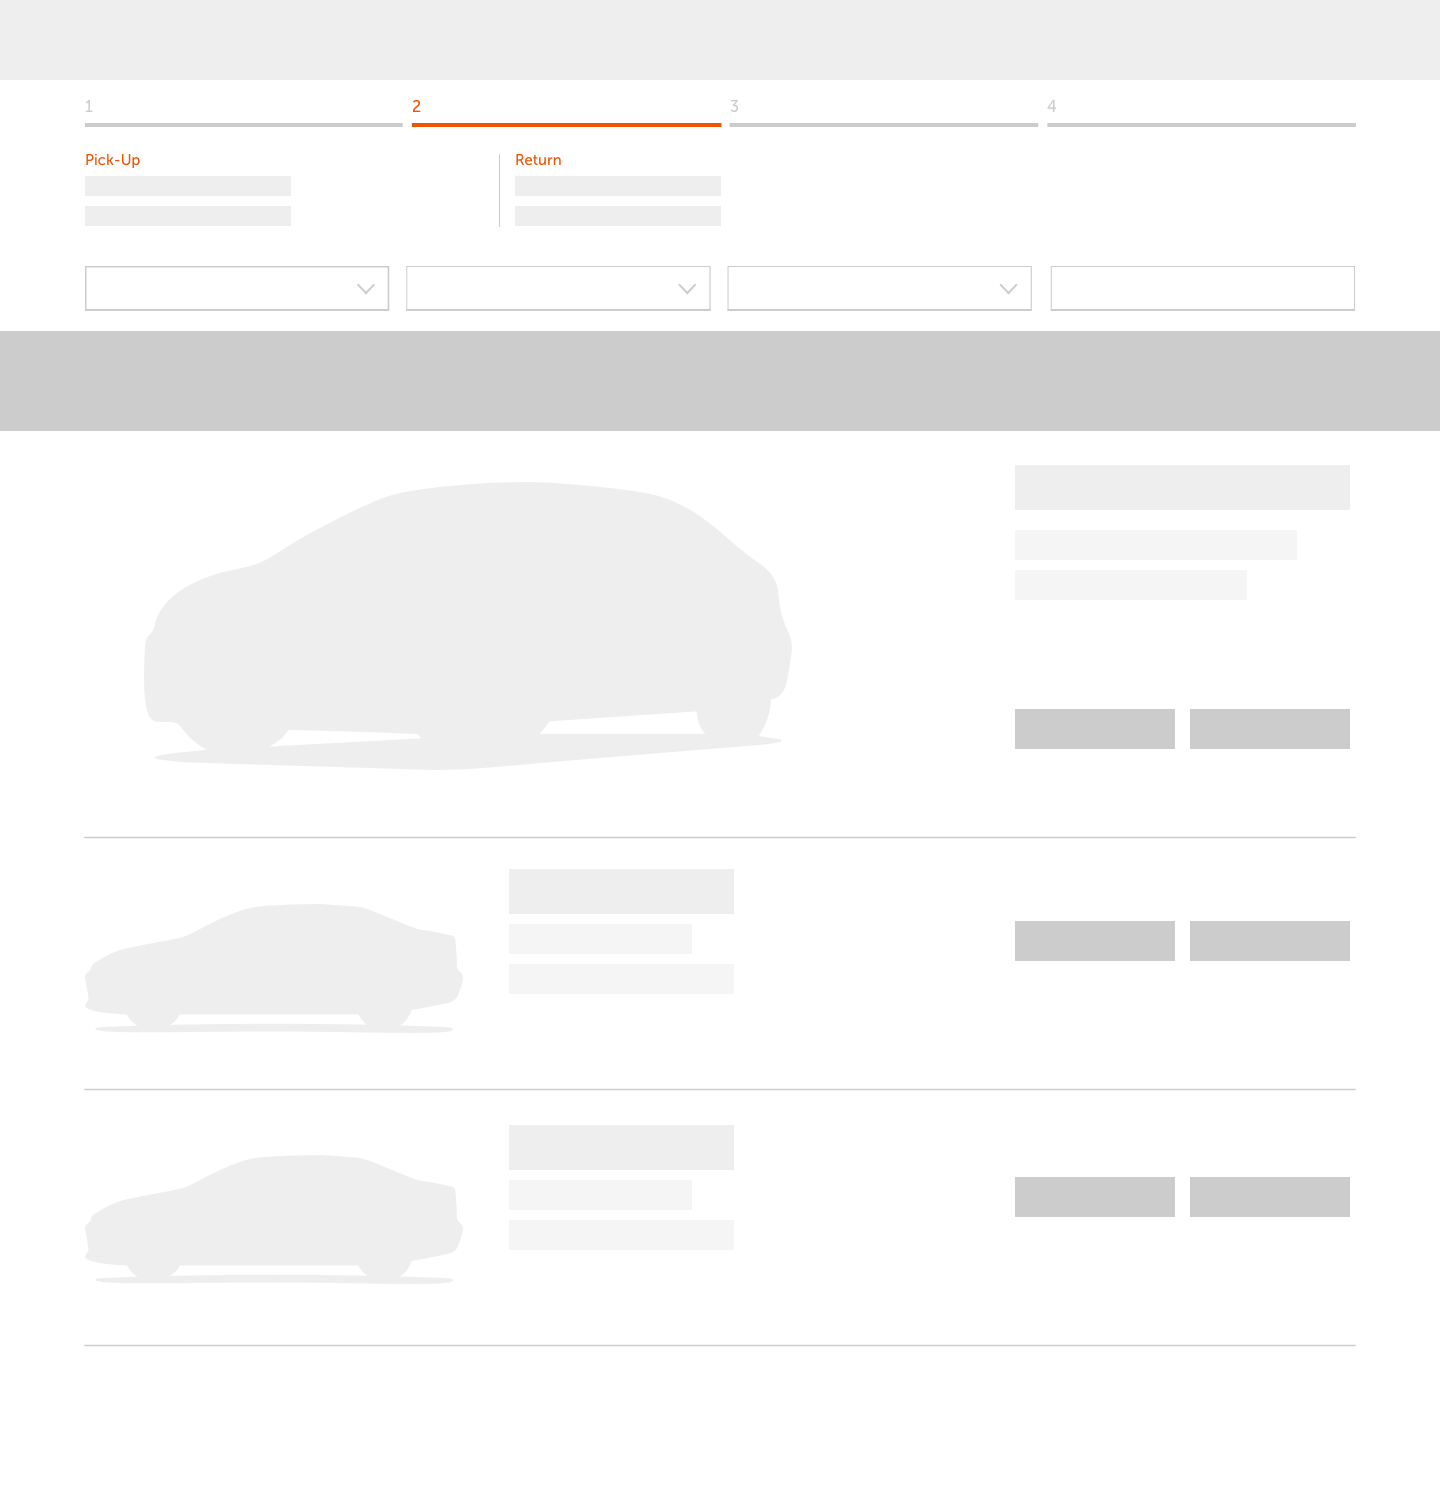Image resolution: width=1440 pixels, height=1500 pixels.
Task: Select the Pick-Up section heading
Action: [x=112, y=160]
